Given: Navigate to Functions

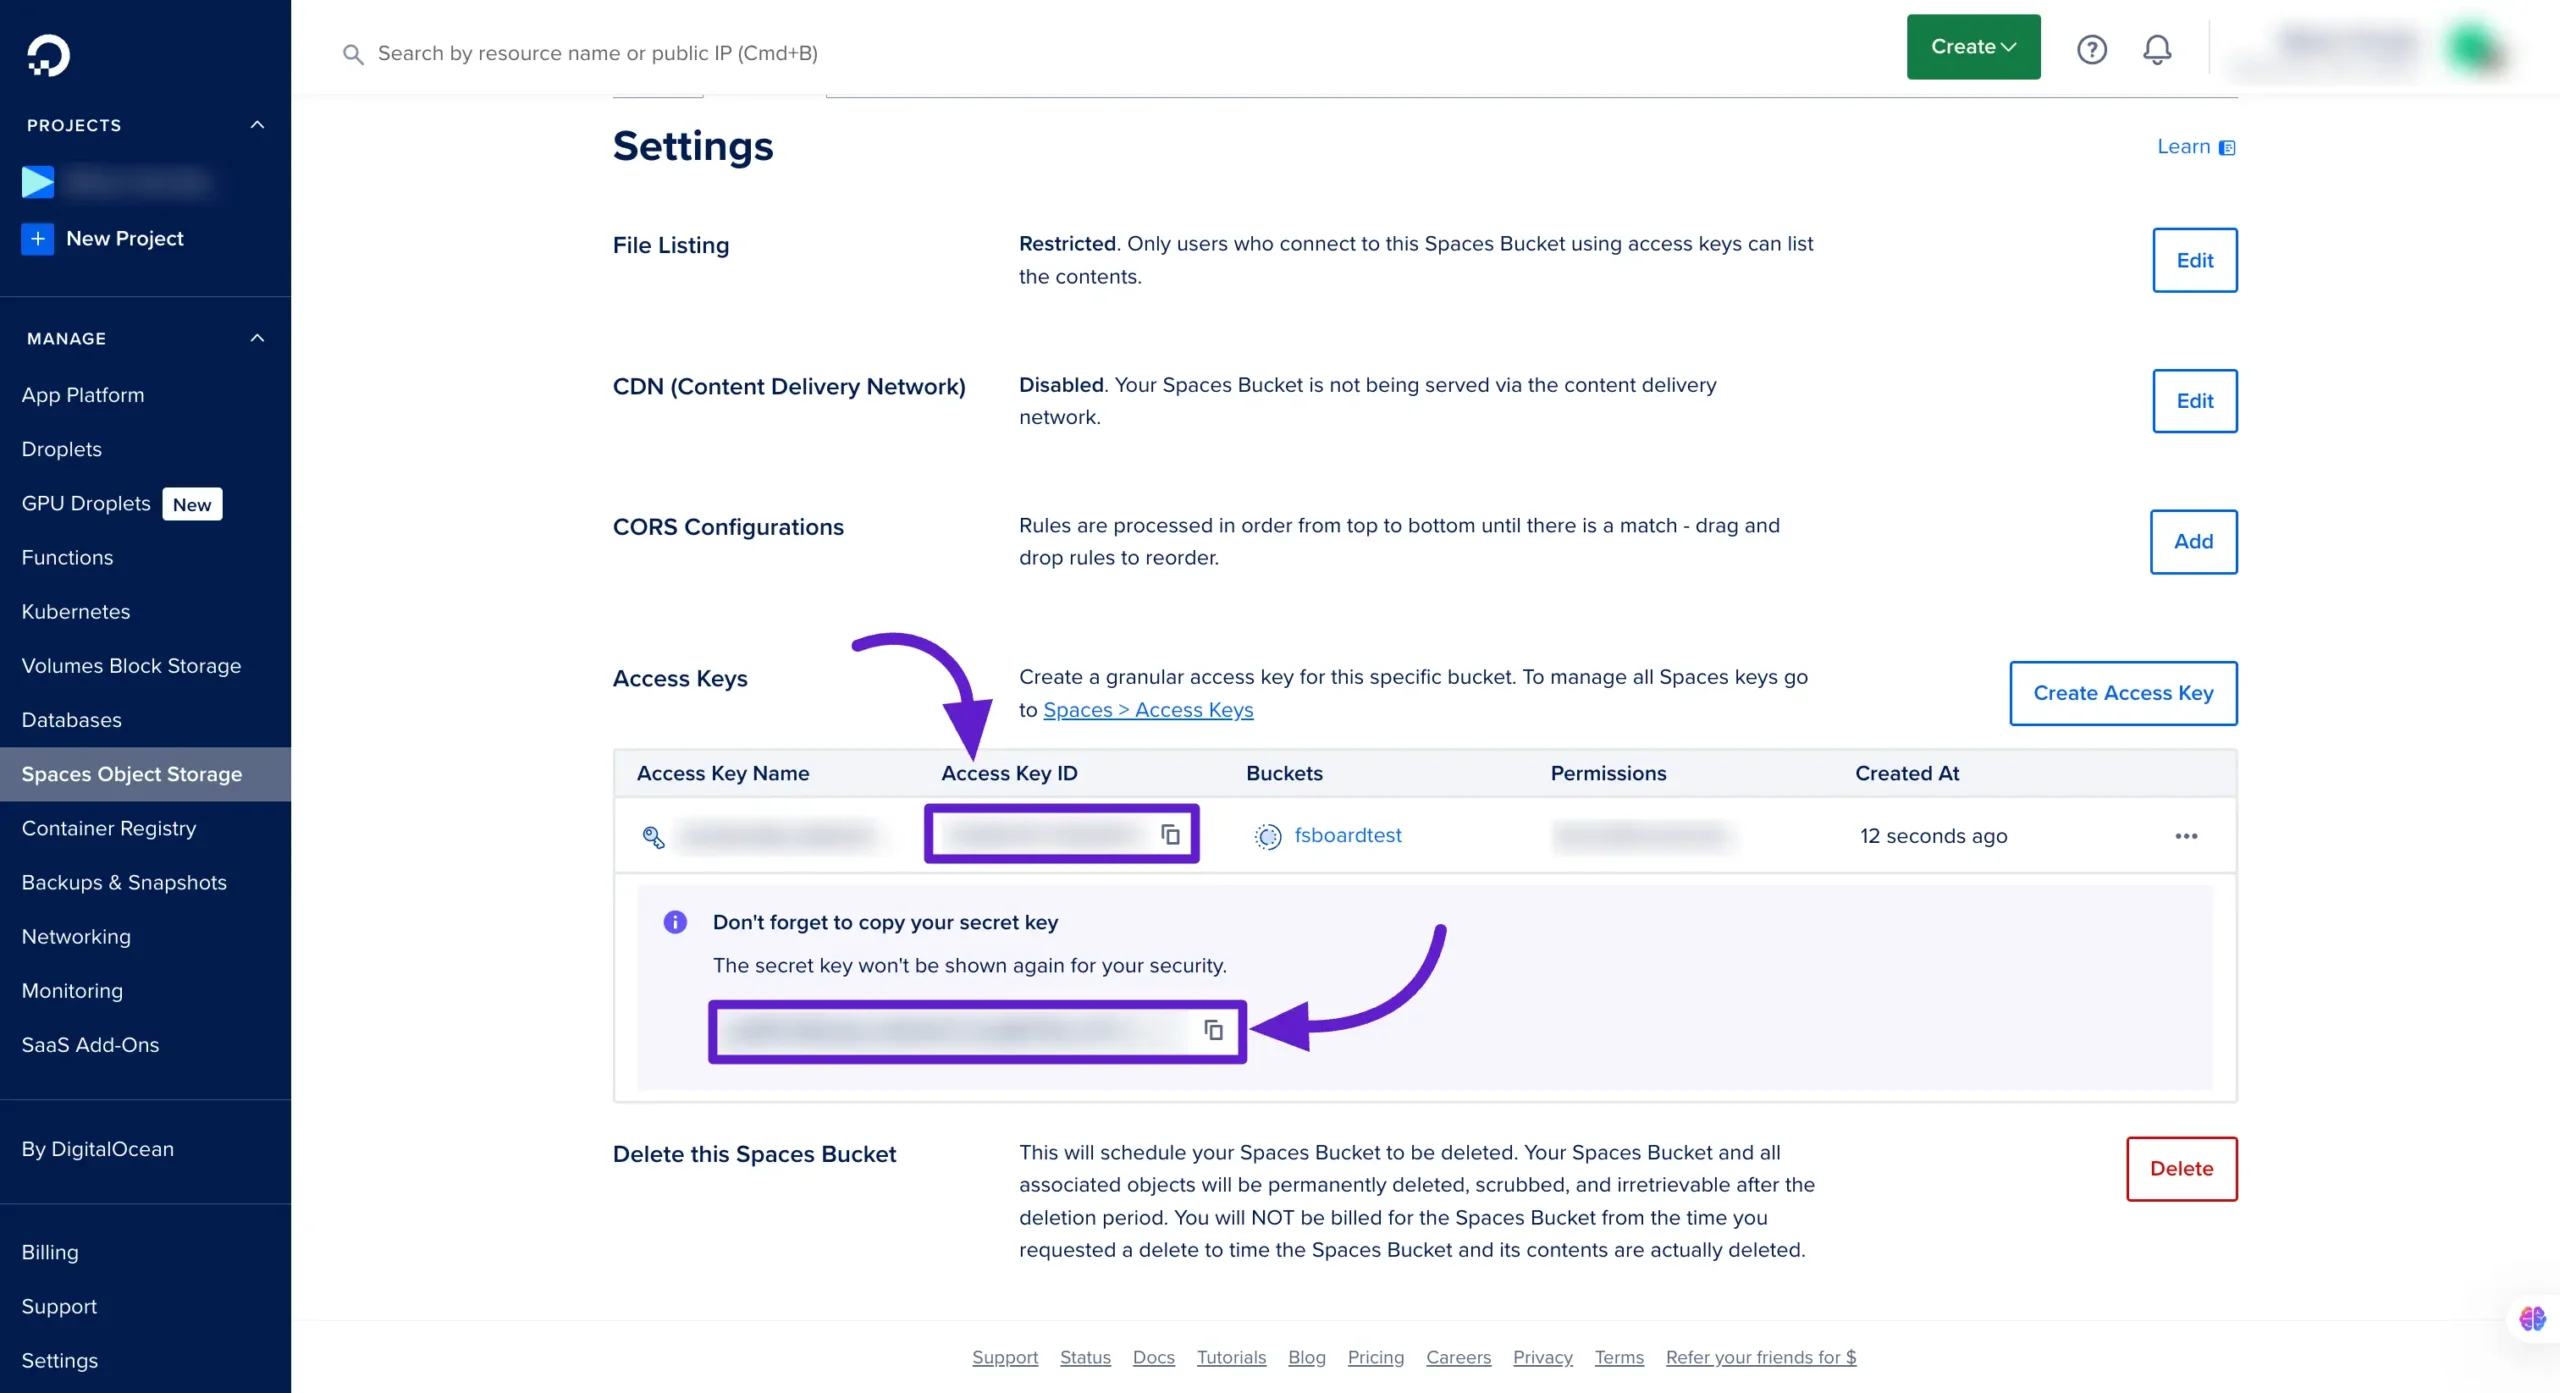Looking at the screenshot, I should click(67, 557).
